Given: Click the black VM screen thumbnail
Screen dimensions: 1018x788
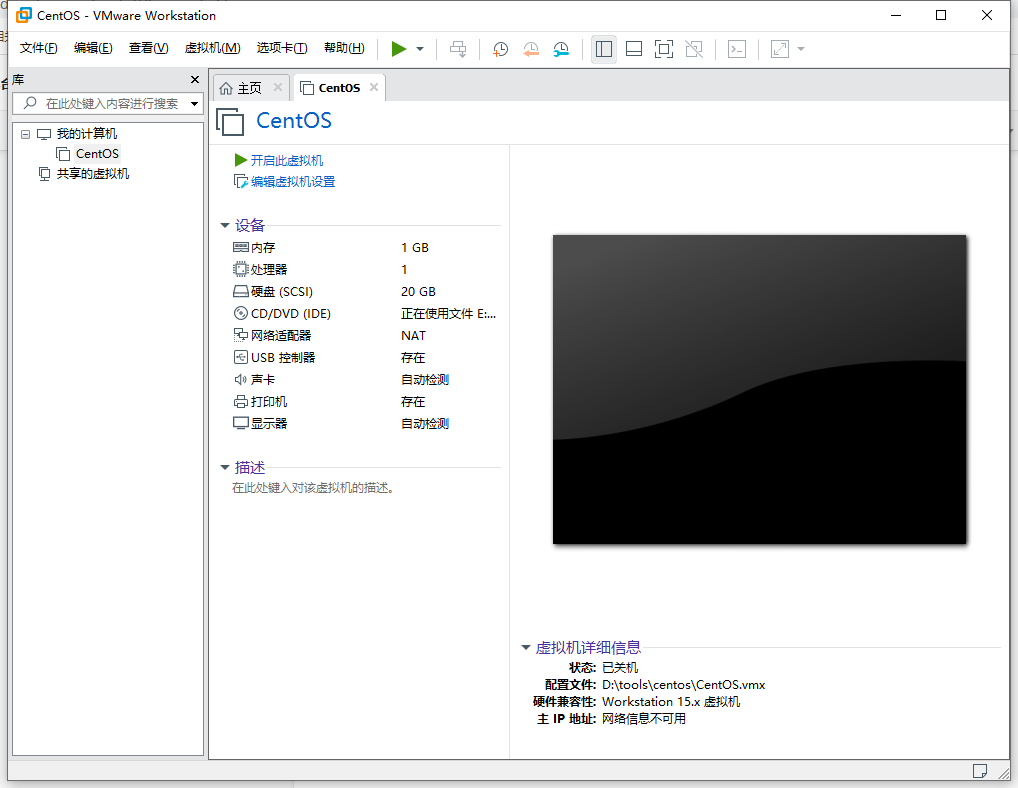Looking at the screenshot, I should point(759,389).
